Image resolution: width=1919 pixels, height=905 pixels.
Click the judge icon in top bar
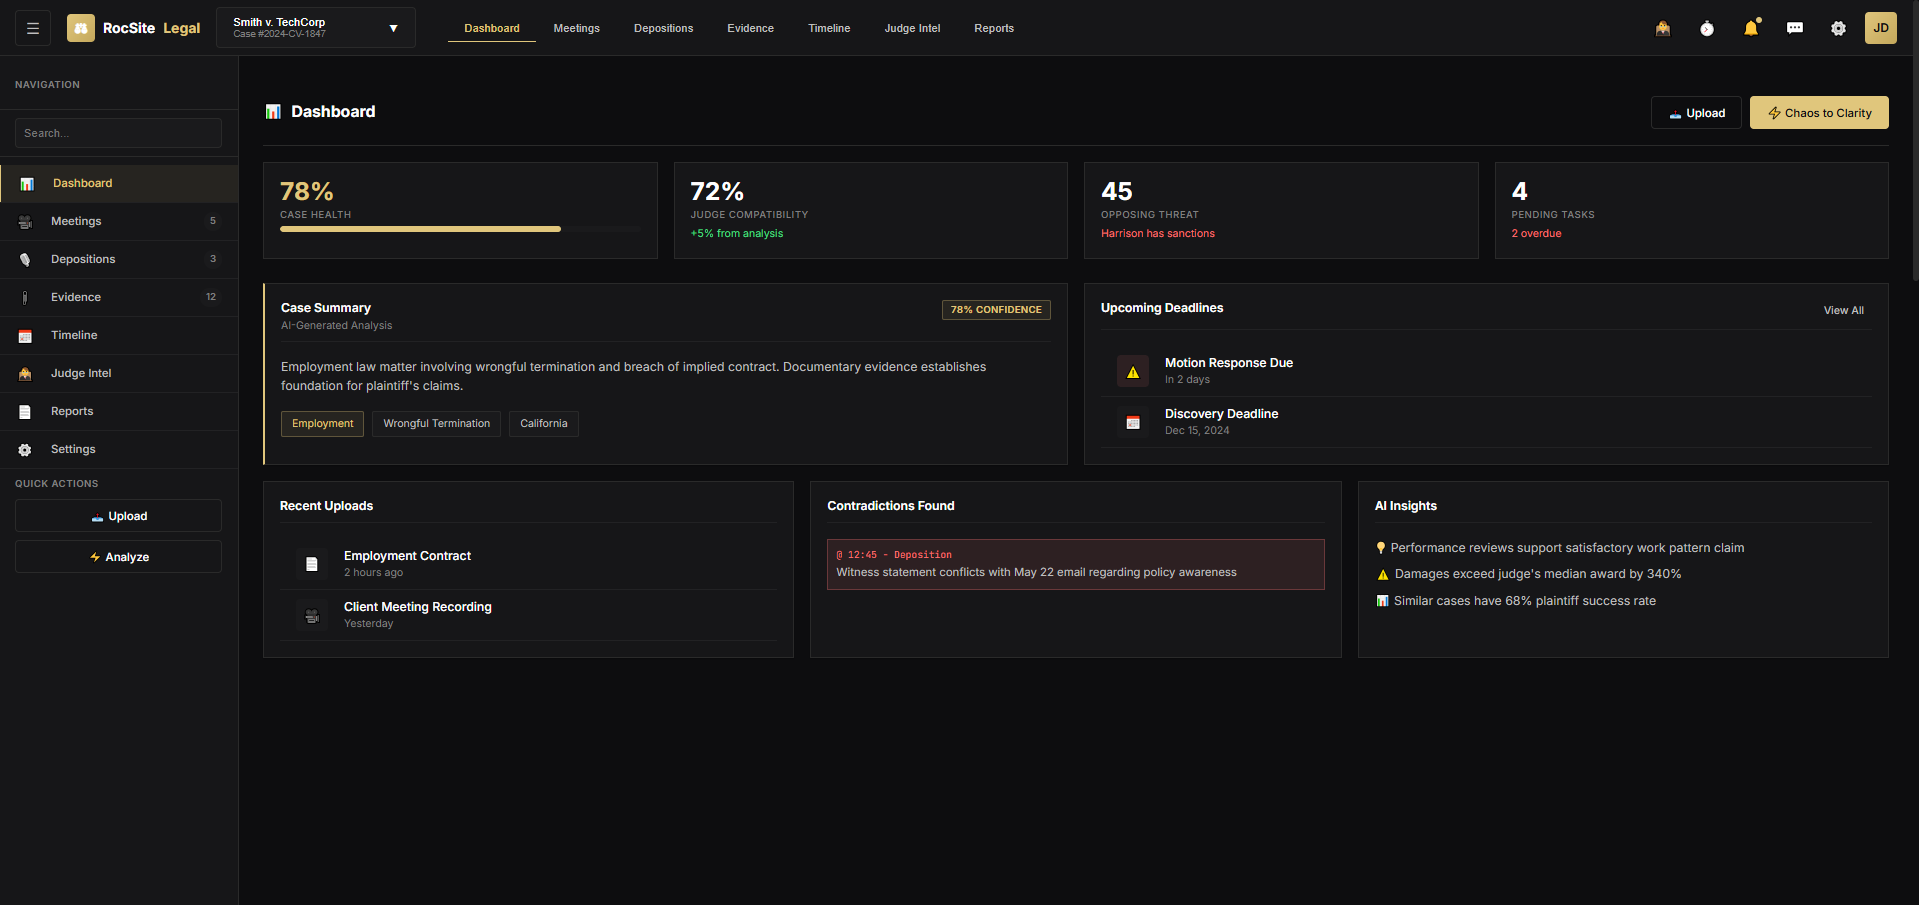1662,28
